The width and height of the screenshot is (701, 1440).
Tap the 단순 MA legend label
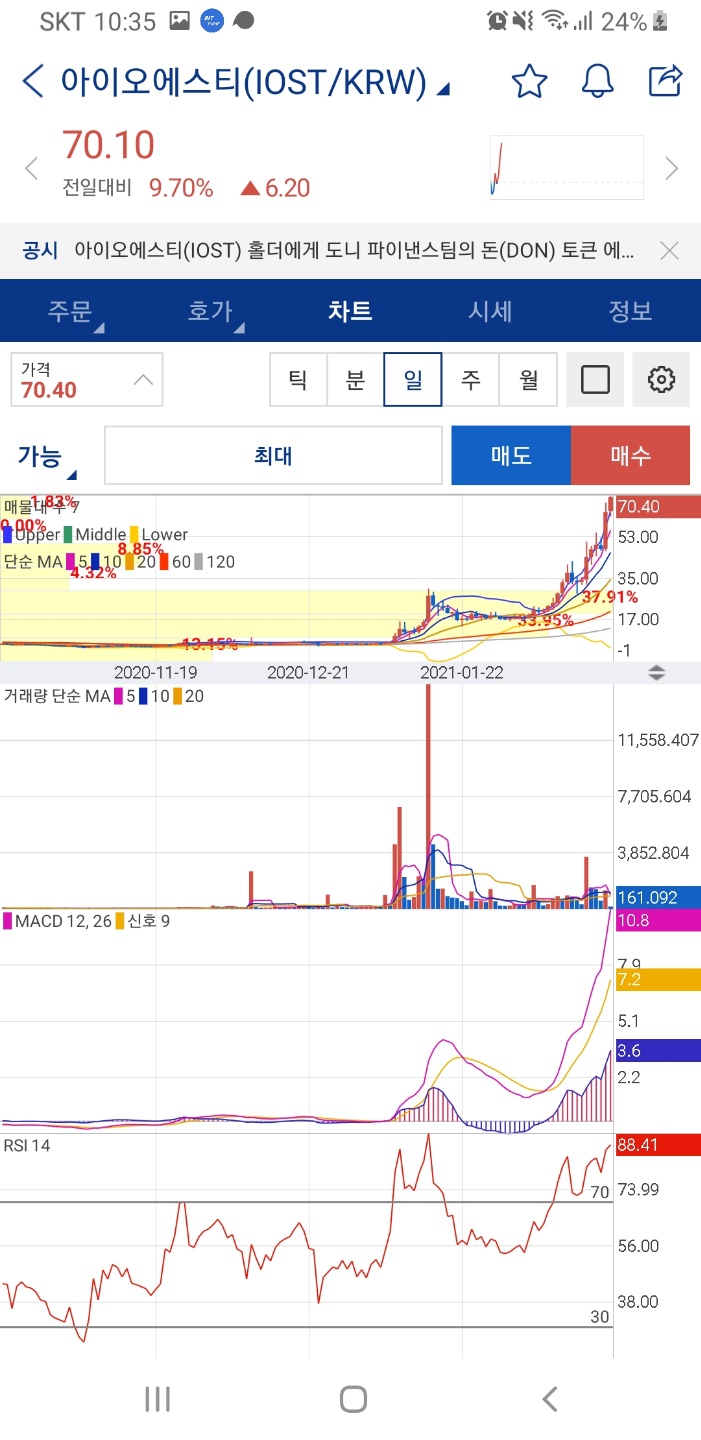pos(33,562)
